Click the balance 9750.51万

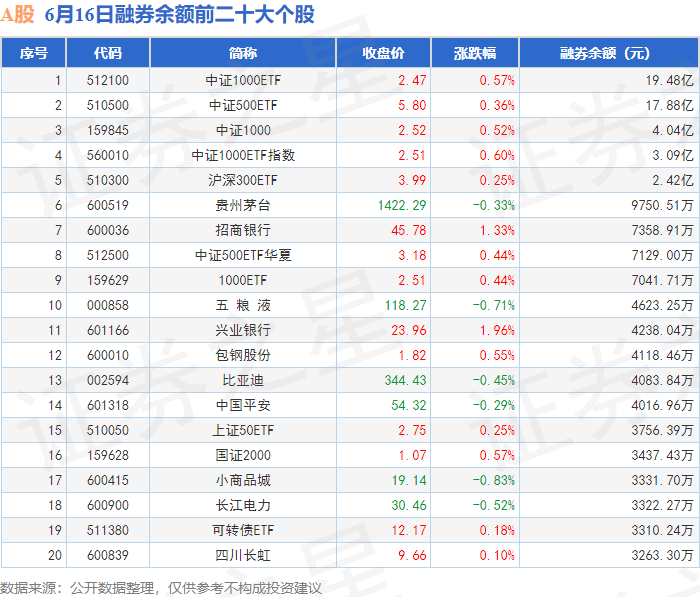[662, 205]
